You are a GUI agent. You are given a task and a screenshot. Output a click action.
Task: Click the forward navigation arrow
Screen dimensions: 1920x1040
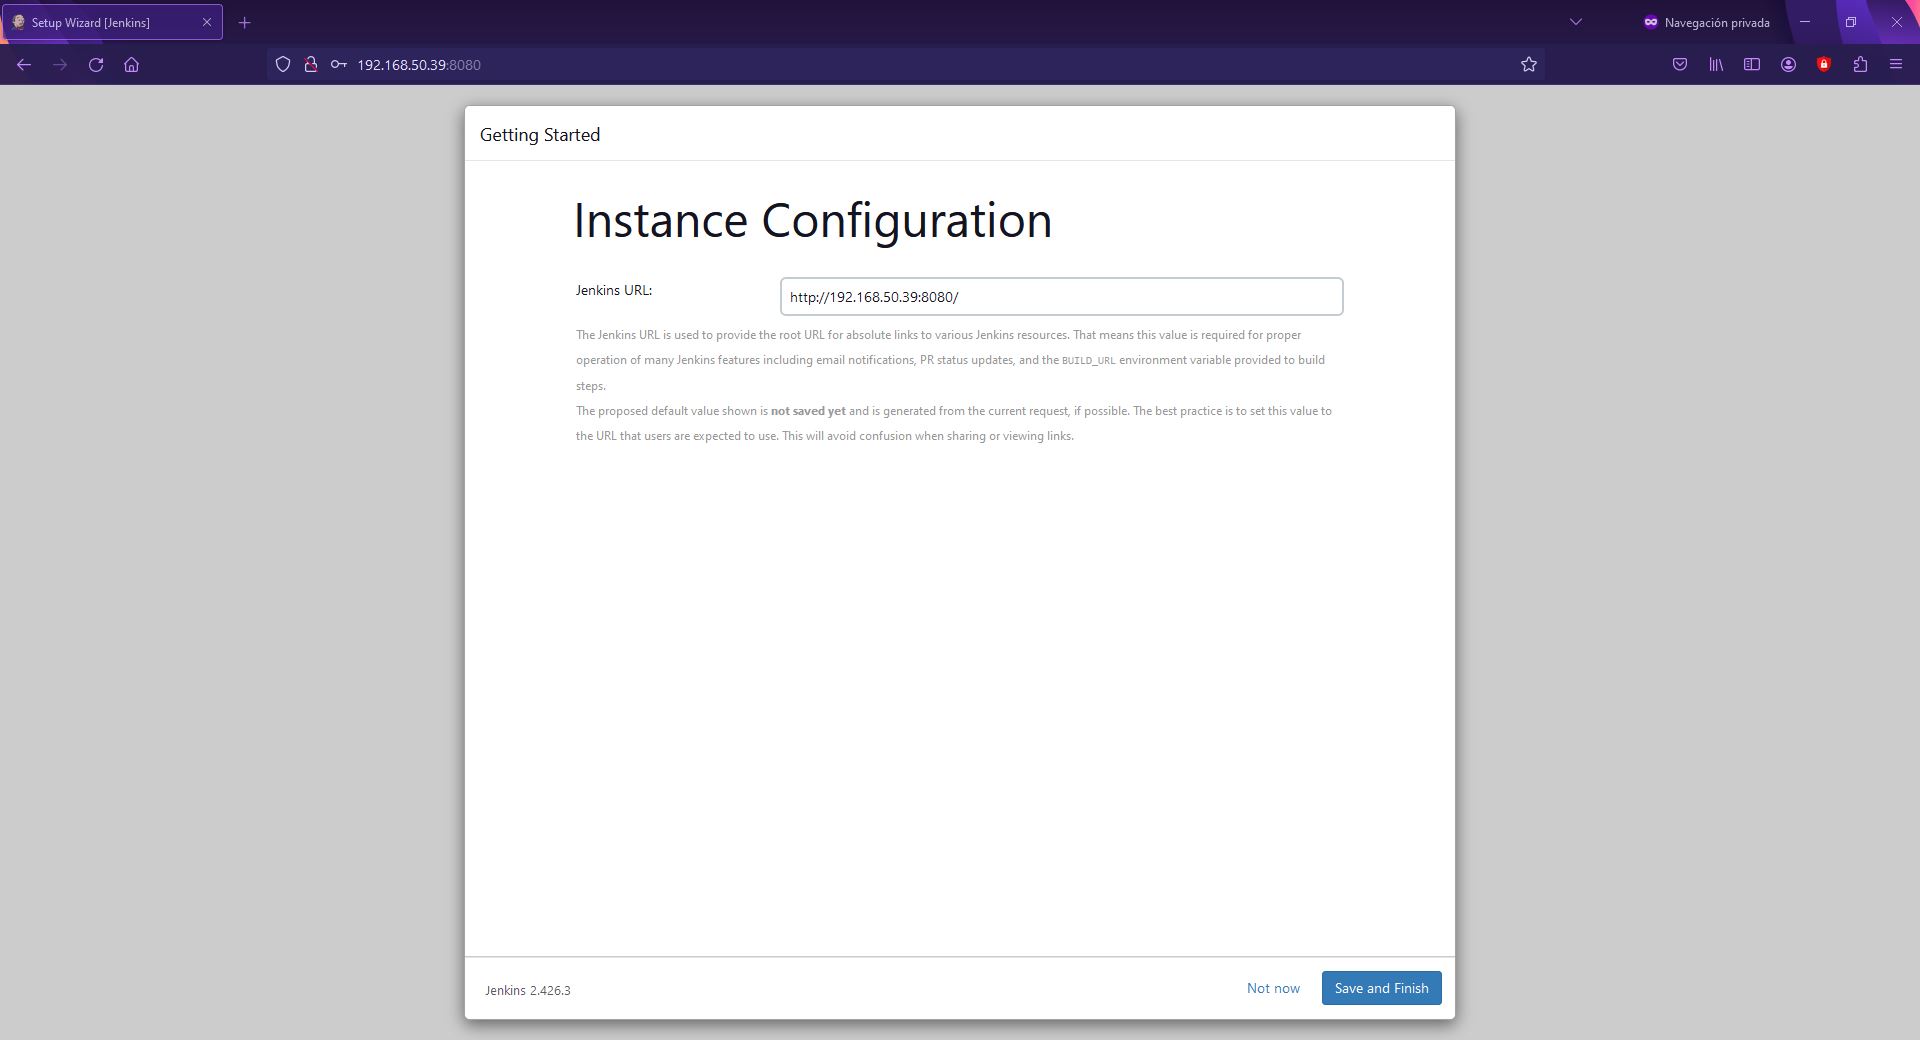(x=60, y=65)
